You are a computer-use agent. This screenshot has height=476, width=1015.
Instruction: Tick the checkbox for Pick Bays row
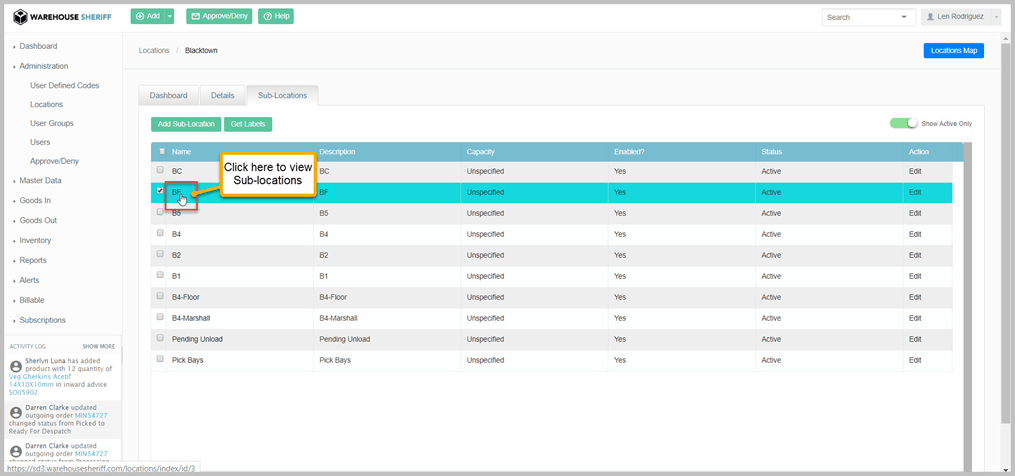(x=160, y=358)
